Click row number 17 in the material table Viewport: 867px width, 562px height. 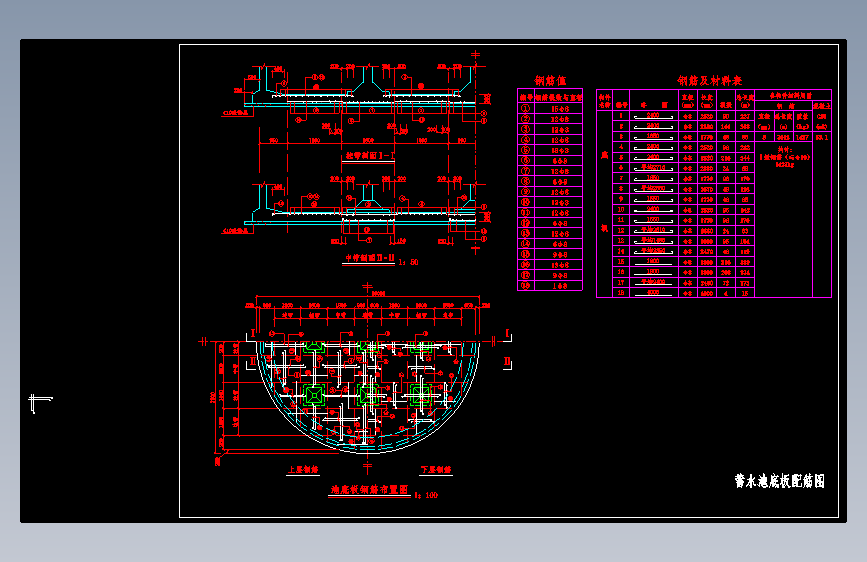pos(621,283)
